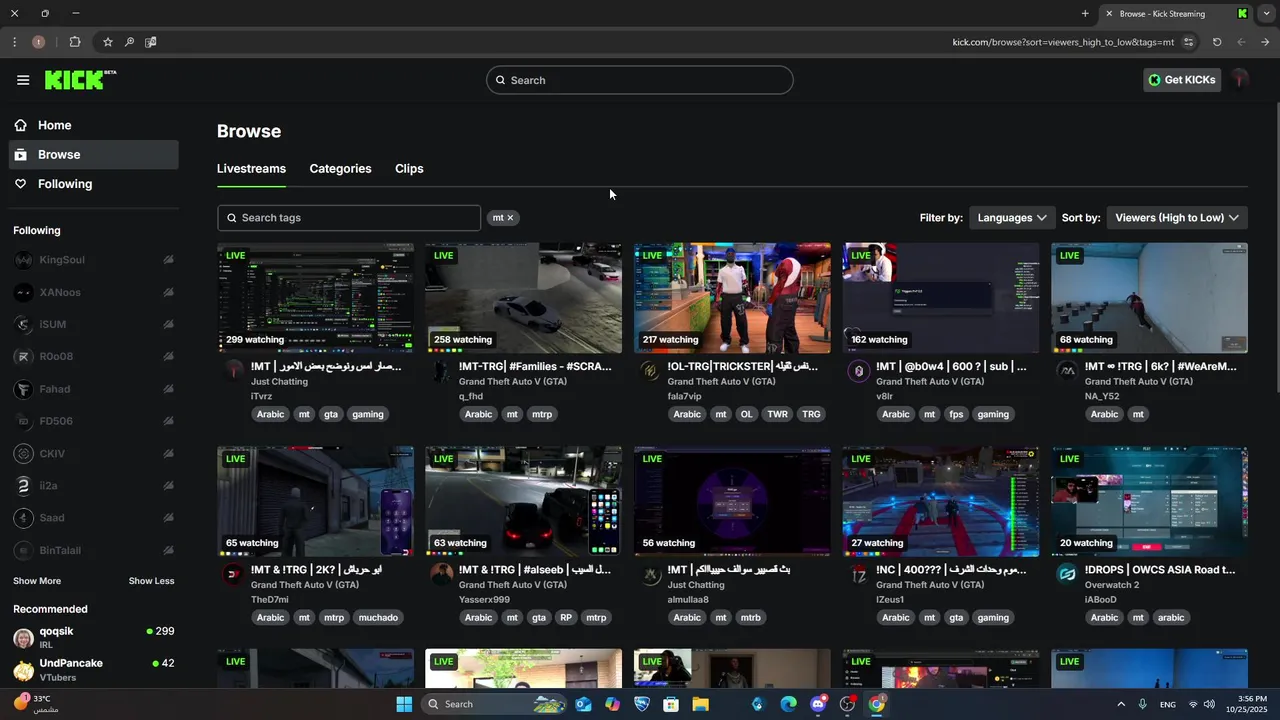Click the microphone tray icon
This screenshot has width=1280, height=720.
pos(1142,704)
